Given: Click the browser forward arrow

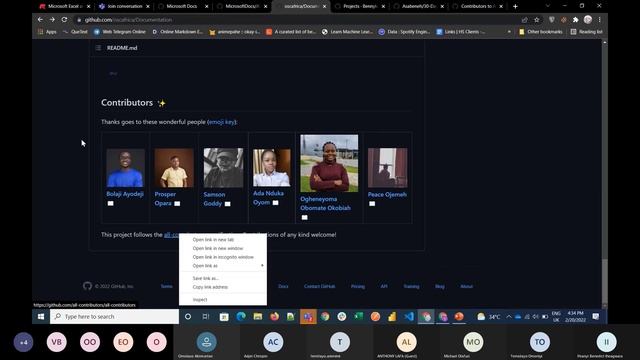Looking at the screenshot, I should 52,20.
